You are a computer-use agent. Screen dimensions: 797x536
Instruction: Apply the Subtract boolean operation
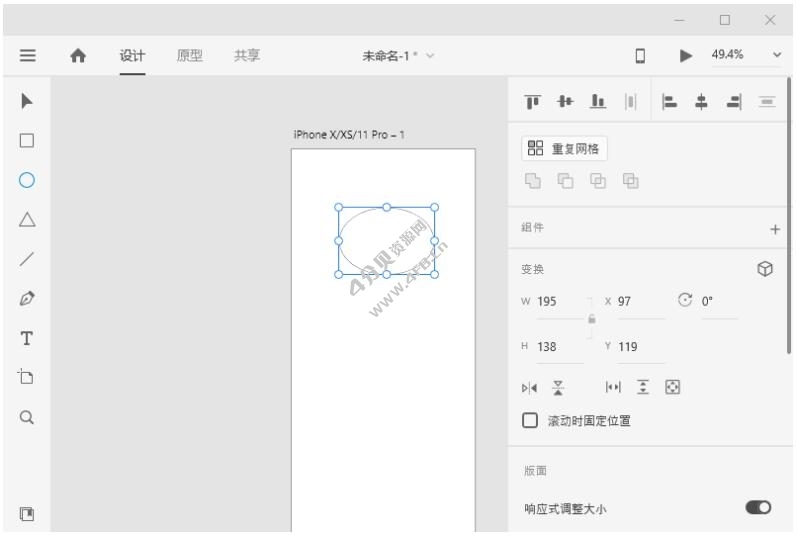[565, 180]
